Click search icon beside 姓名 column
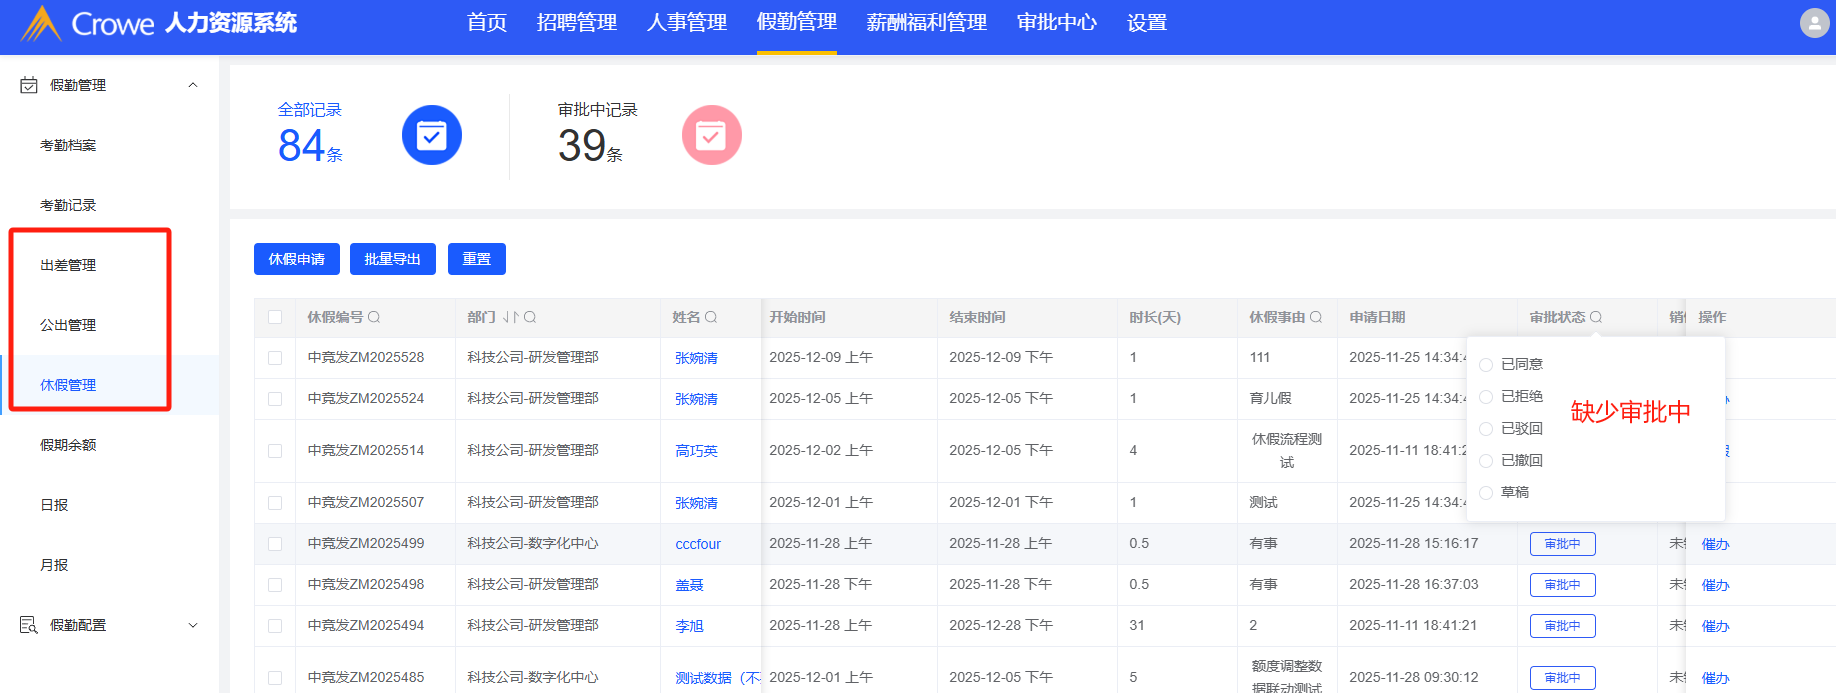1836x693 pixels. click(711, 317)
